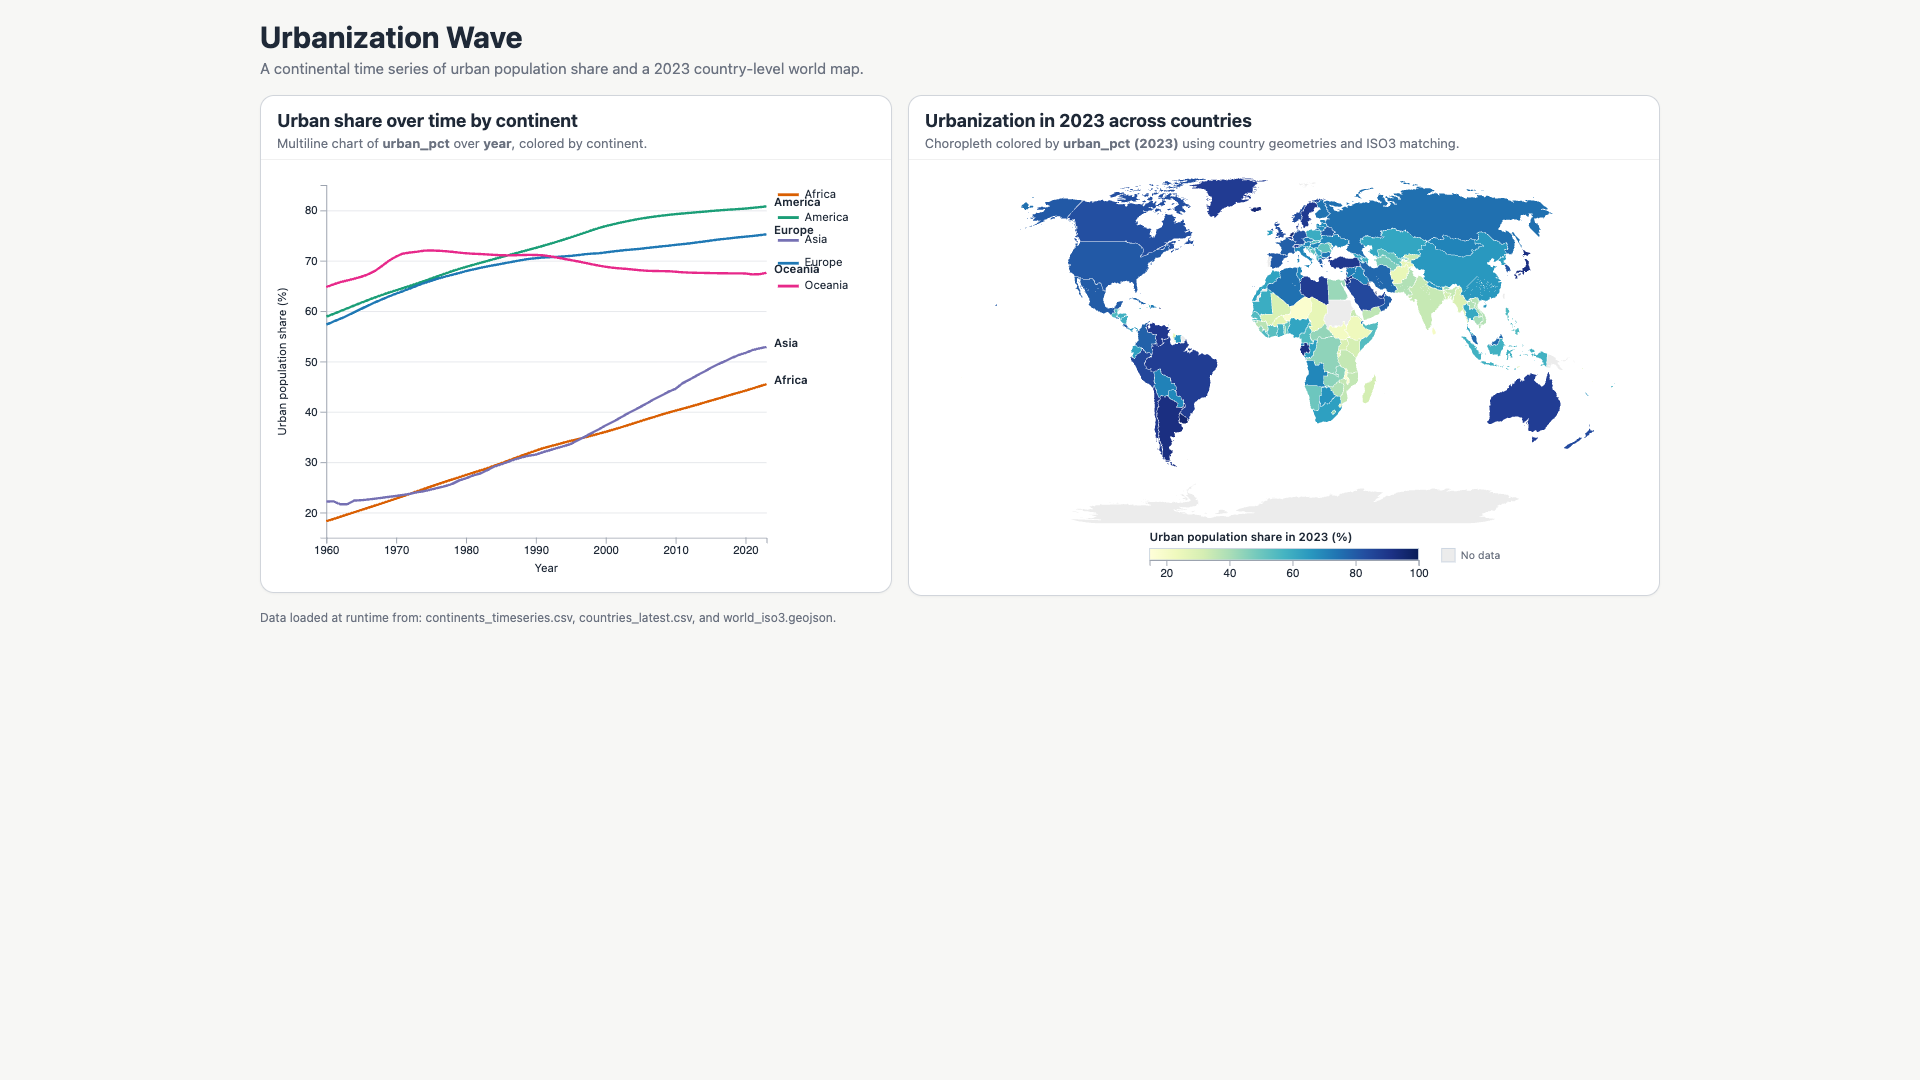This screenshot has width=1920, height=1080.
Task: Select Australia on the world map
Action: coord(1523,405)
